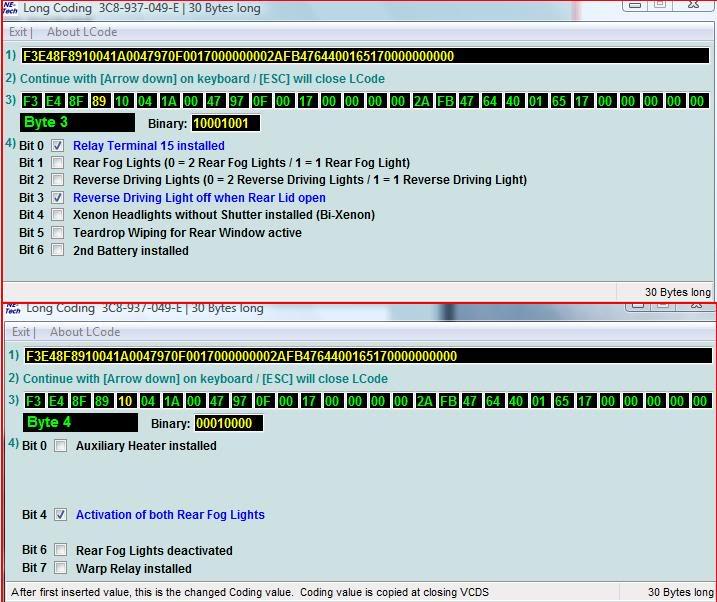Select byte 97 in the Byte 4 window
The height and width of the screenshot is (602, 717).
pos(240,401)
